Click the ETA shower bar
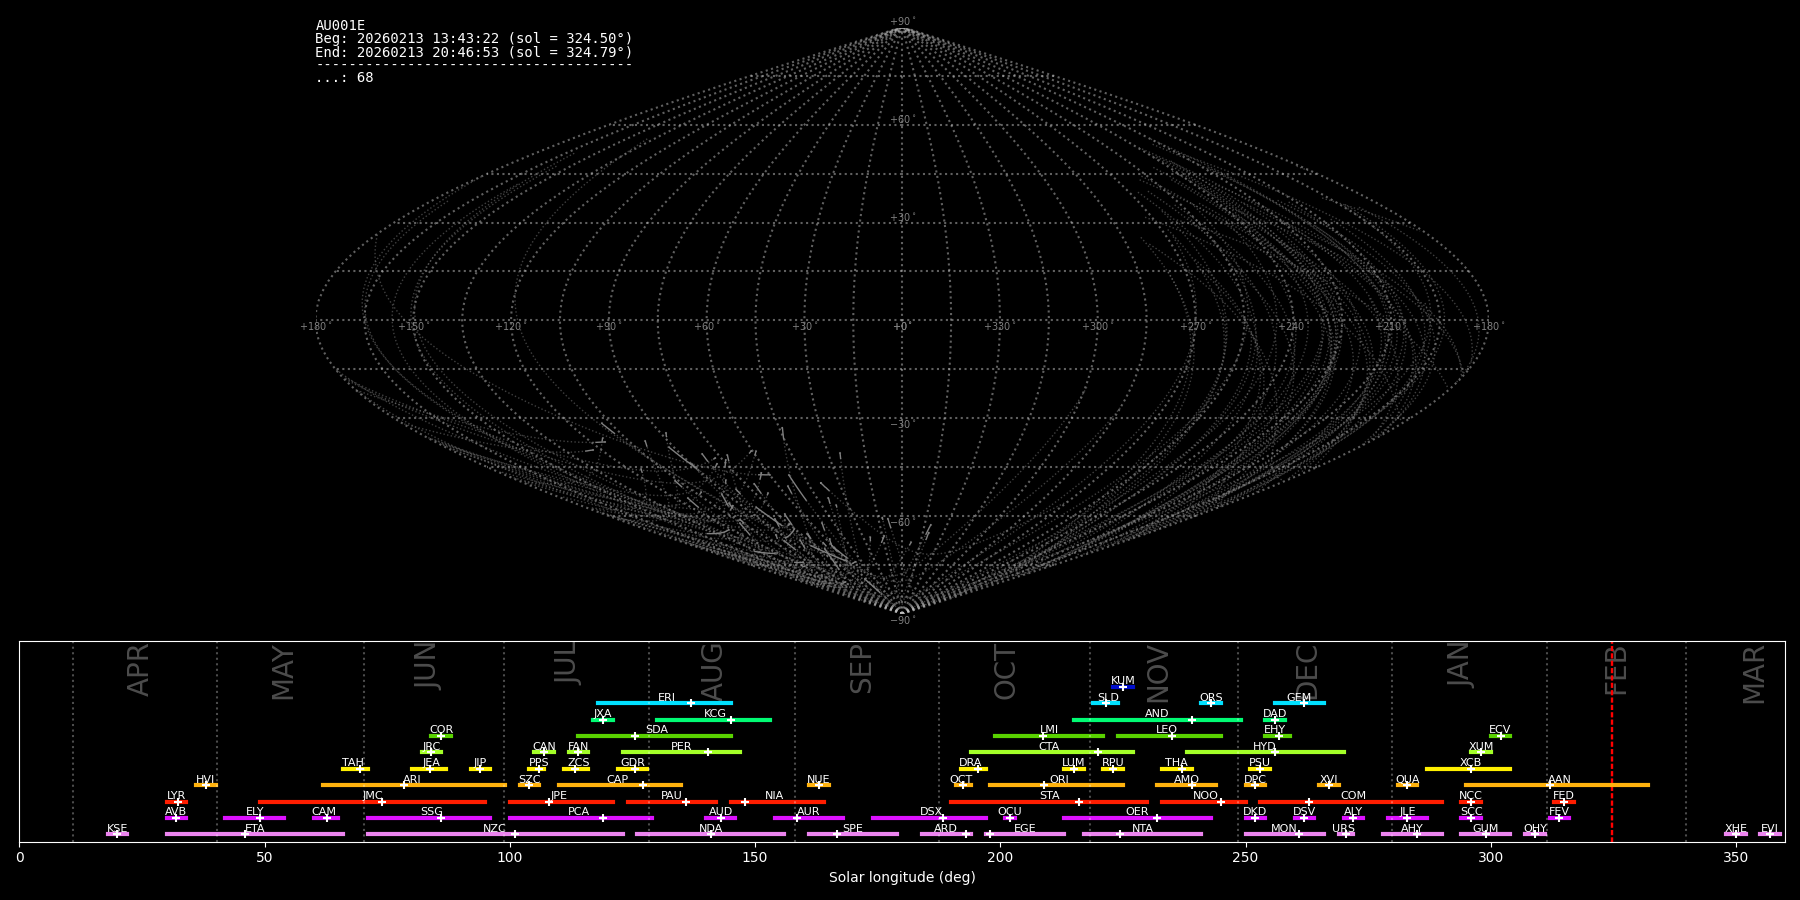The height and width of the screenshot is (900, 1800). [x=255, y=834]
